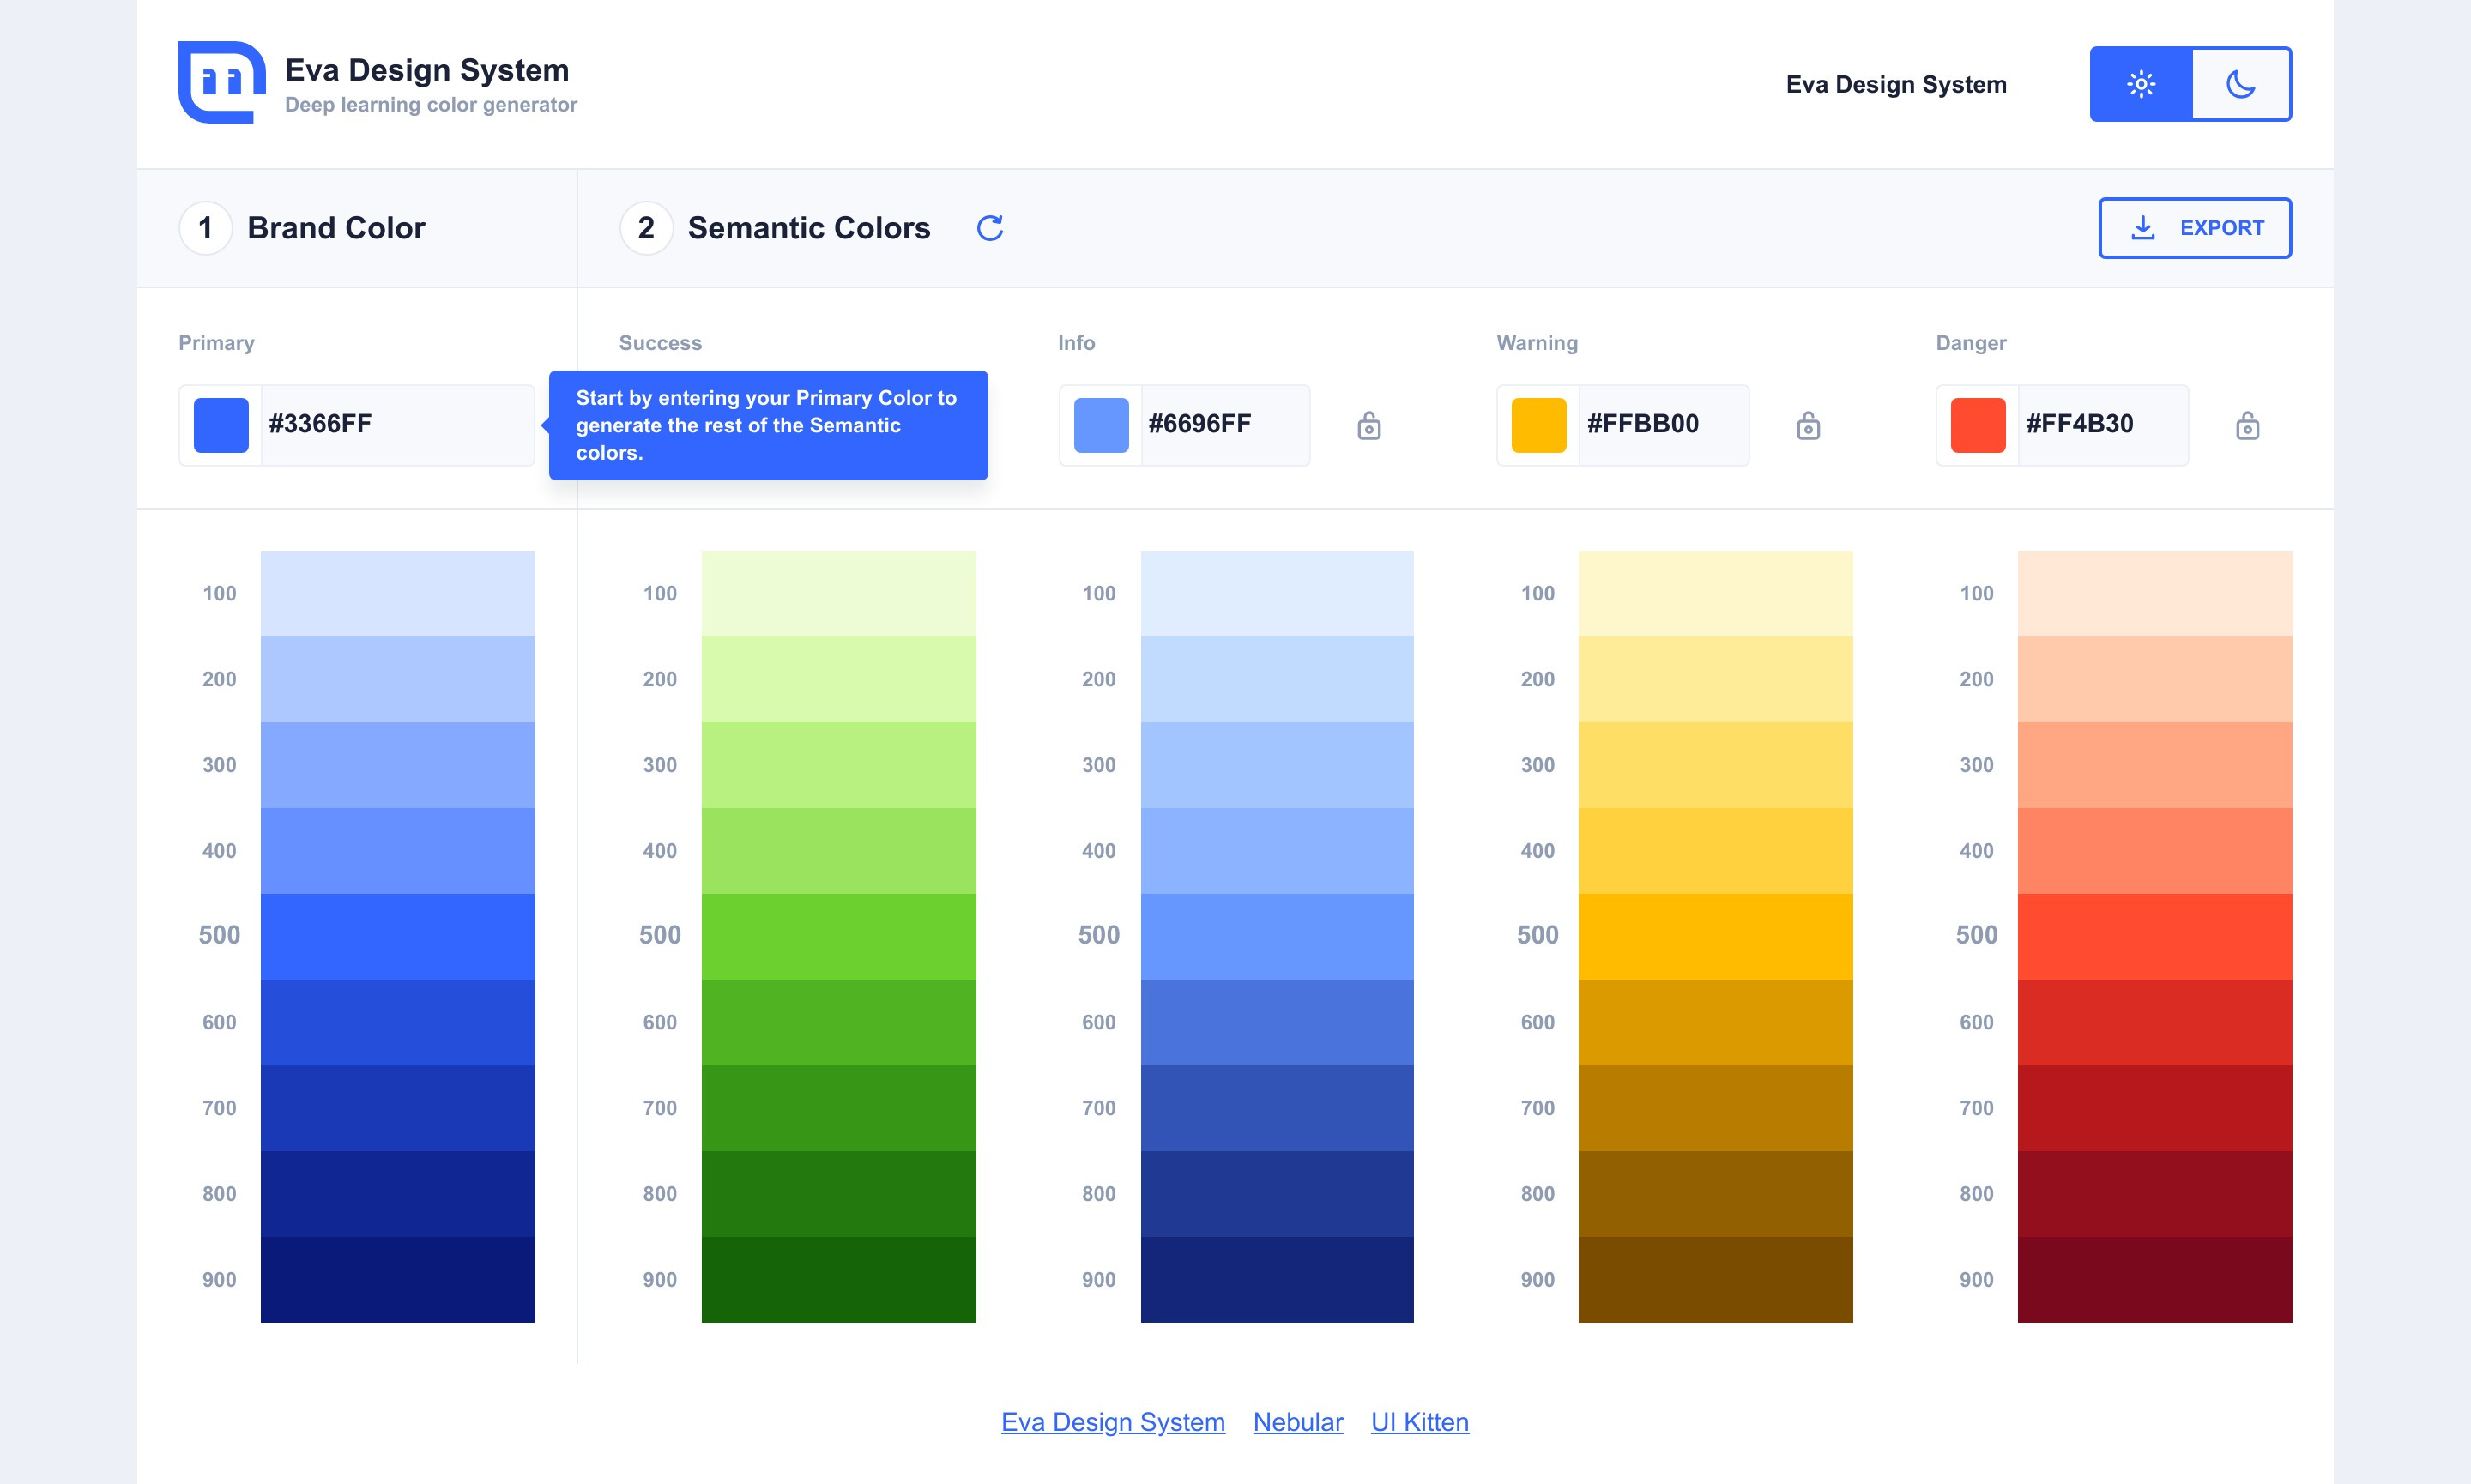Viewport: 2471px width, 1484px height.
Task: Lock the Danger color
Action: pyautogui.click(x=2247, y=426)
